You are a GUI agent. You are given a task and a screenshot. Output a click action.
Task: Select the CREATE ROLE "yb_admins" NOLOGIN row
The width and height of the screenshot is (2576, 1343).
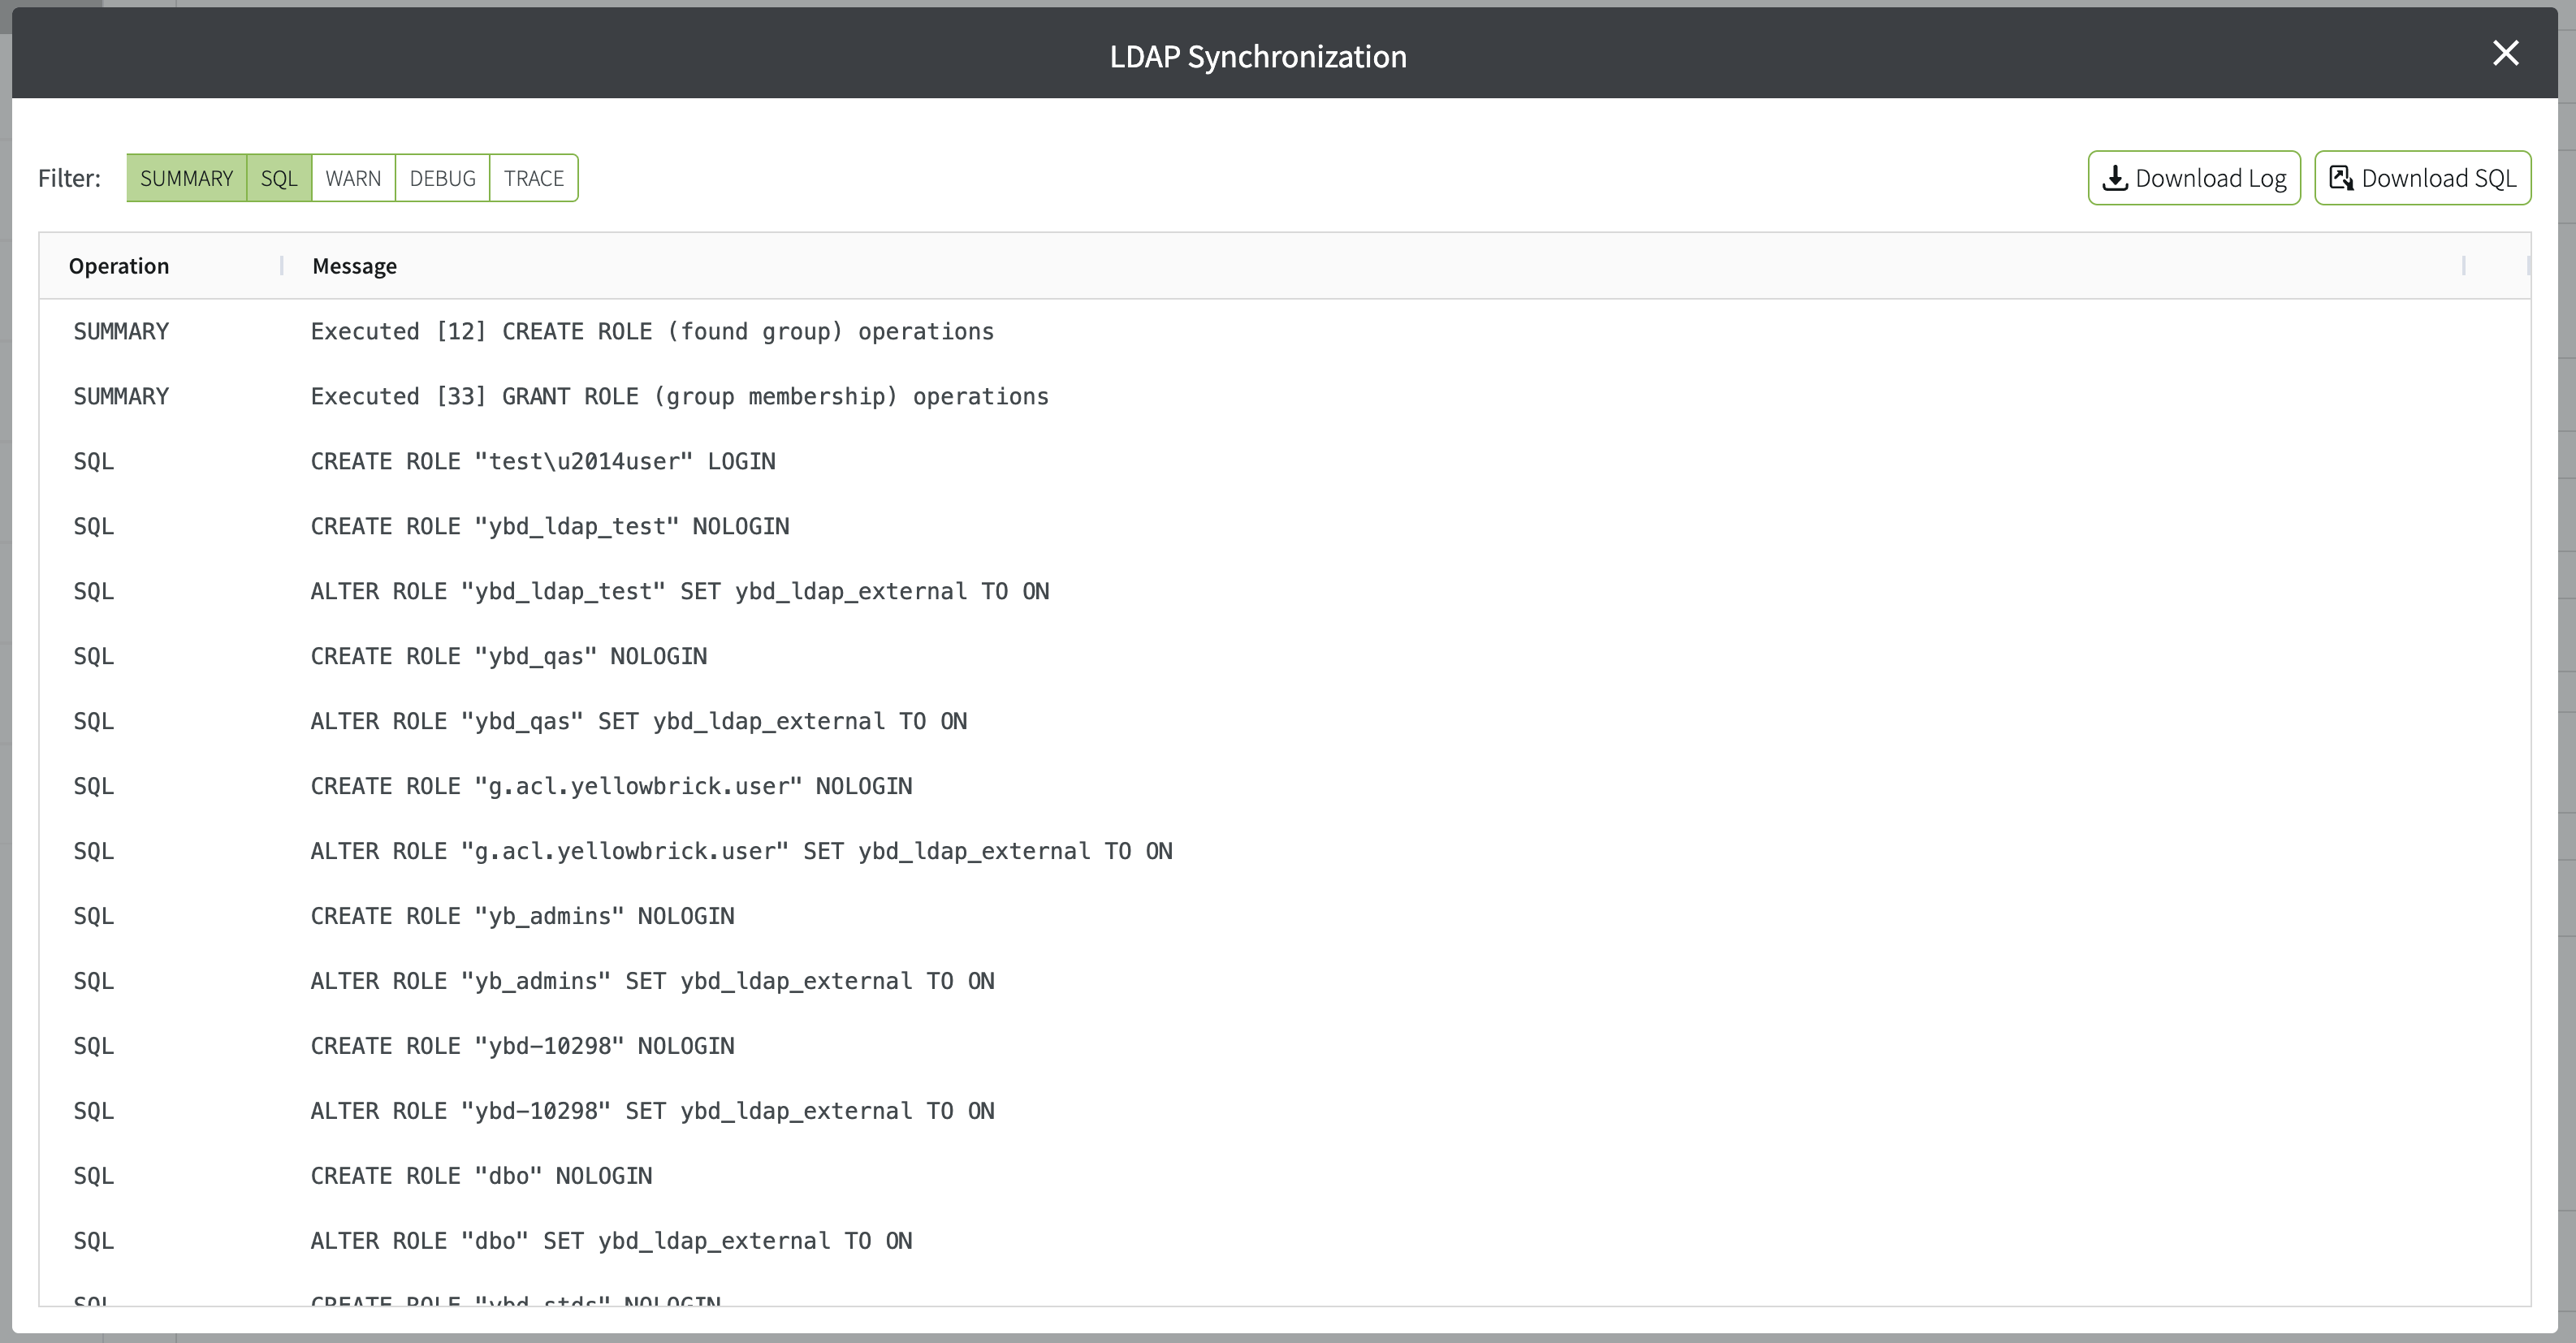[x=522, y=917]
